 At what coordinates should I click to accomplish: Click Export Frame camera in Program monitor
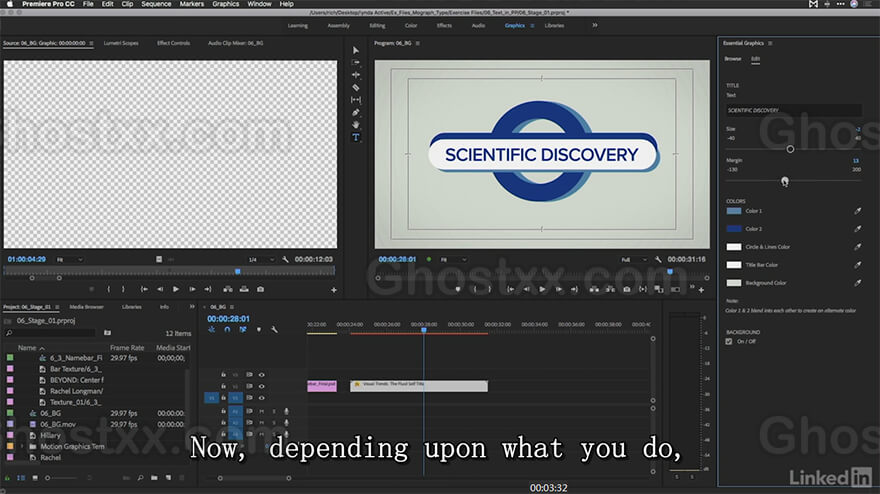click(626, 289)
